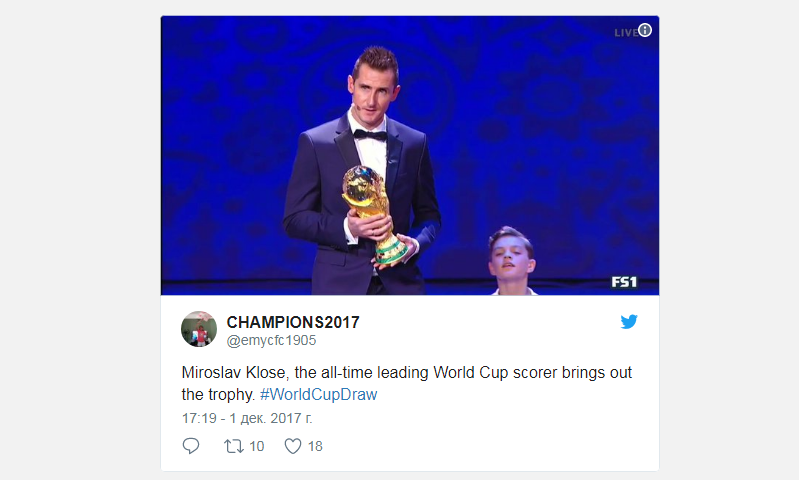Follow the #WorldCupDraw hashtag link

point(319,394)
